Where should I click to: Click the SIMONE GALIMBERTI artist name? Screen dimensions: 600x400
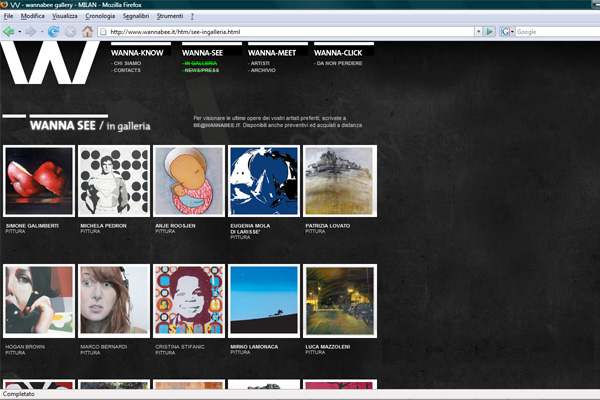point(32,226)
